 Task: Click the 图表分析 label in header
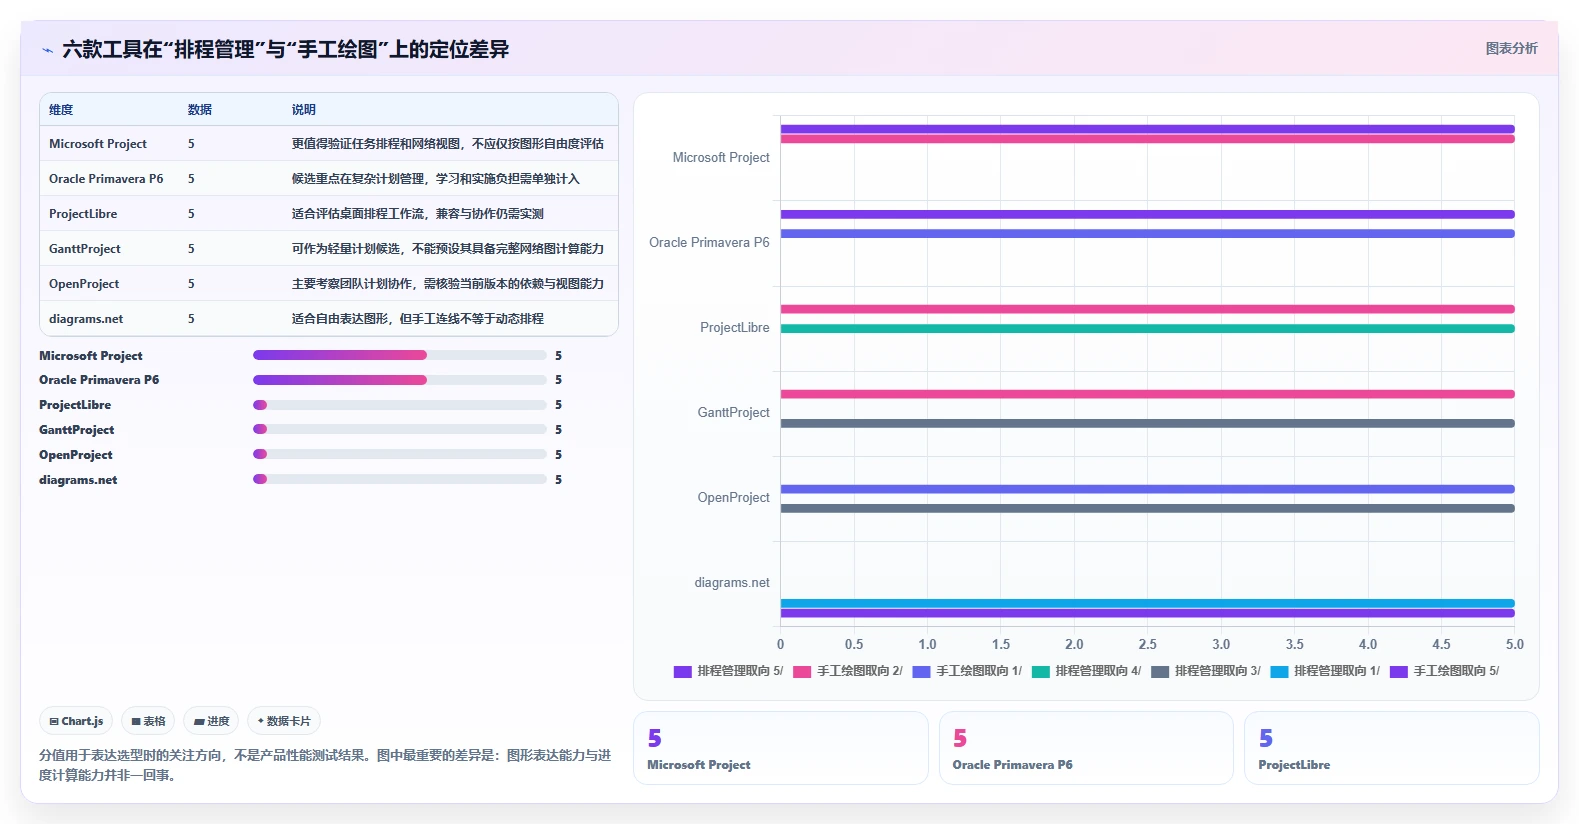pyautogui.click(x=1511, y=48)
